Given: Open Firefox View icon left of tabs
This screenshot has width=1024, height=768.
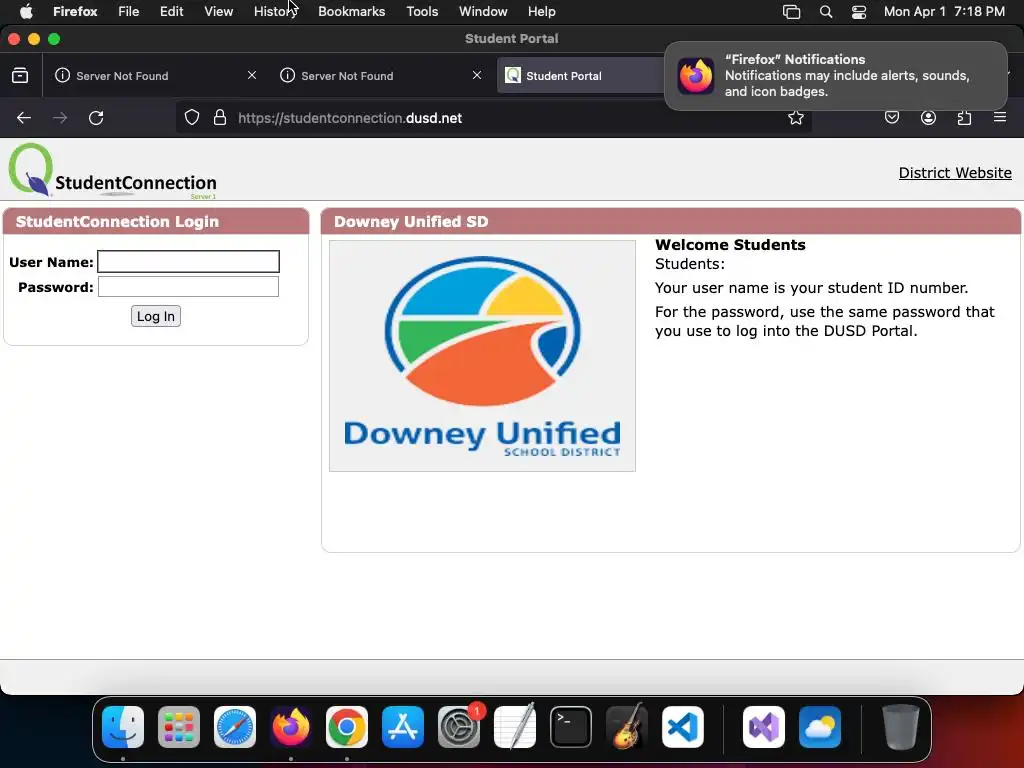Looking at the screenshot, I should [x=20, y=76].
